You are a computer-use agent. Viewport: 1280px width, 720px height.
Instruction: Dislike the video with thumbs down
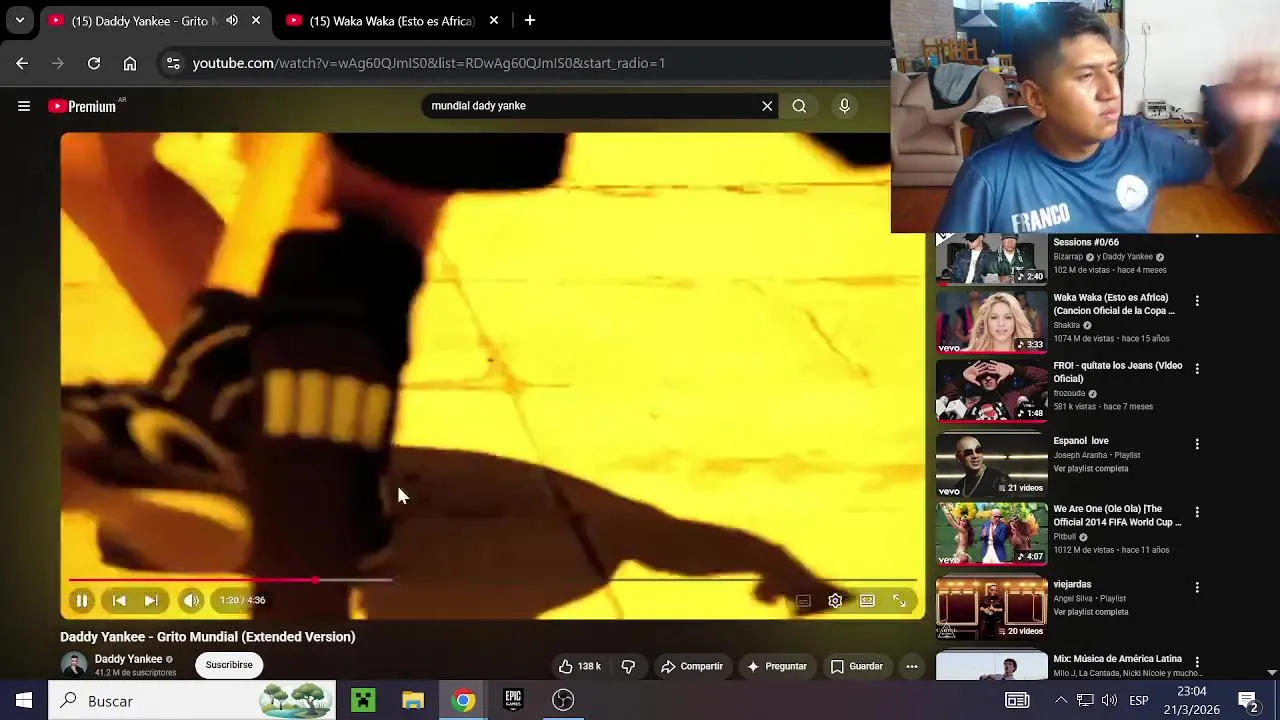click(x=628, y=666)
